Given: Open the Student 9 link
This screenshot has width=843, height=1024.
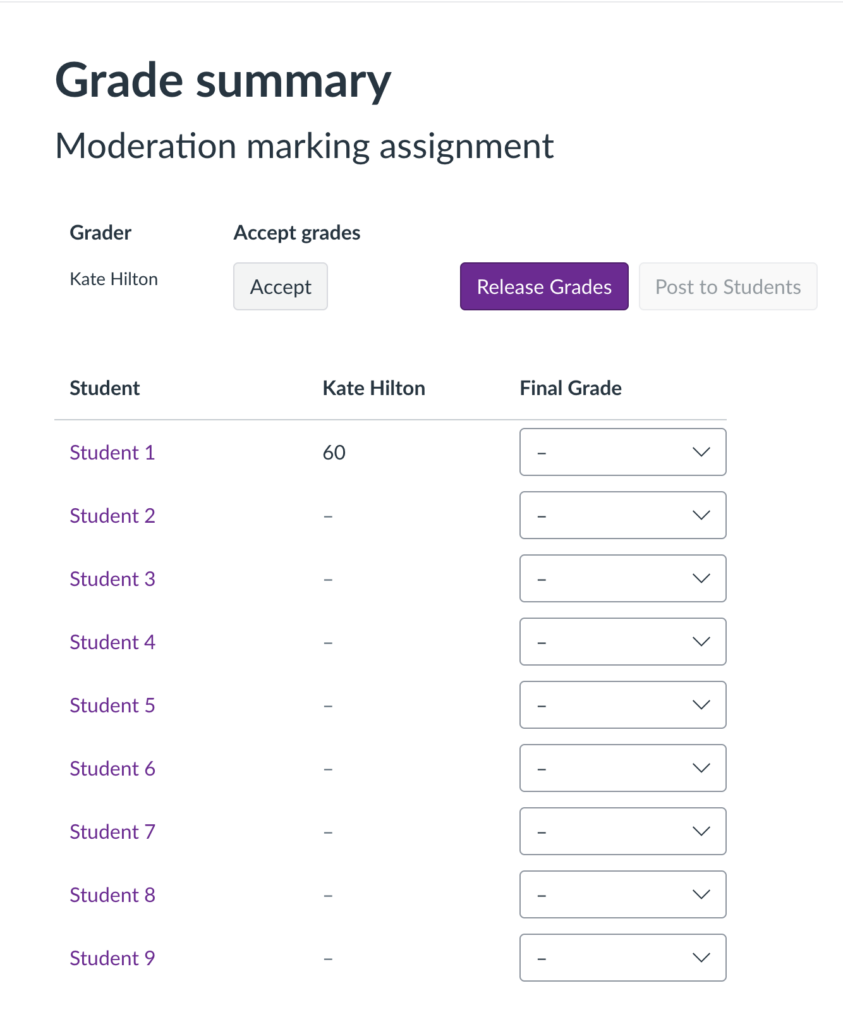Looking at the screenshot, I should (x=112, y=957).
